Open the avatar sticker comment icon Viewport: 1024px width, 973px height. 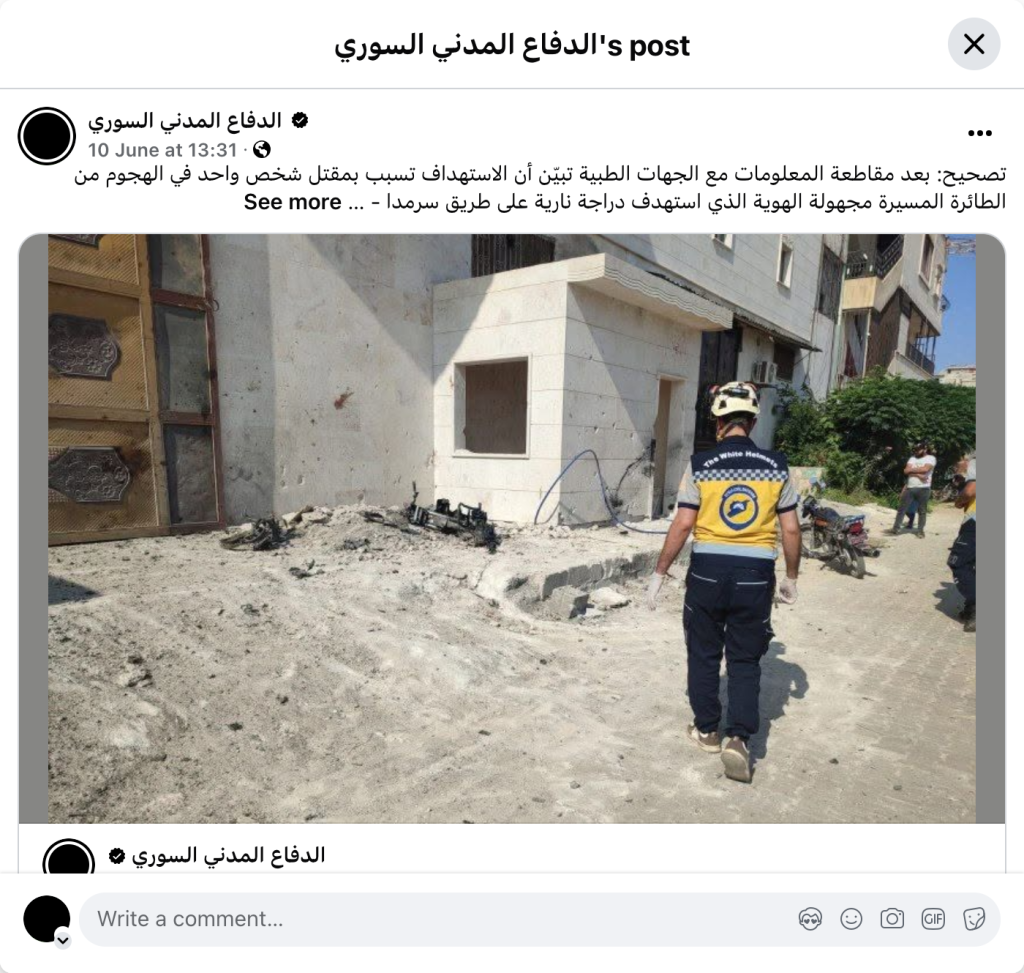click(810, 919)
